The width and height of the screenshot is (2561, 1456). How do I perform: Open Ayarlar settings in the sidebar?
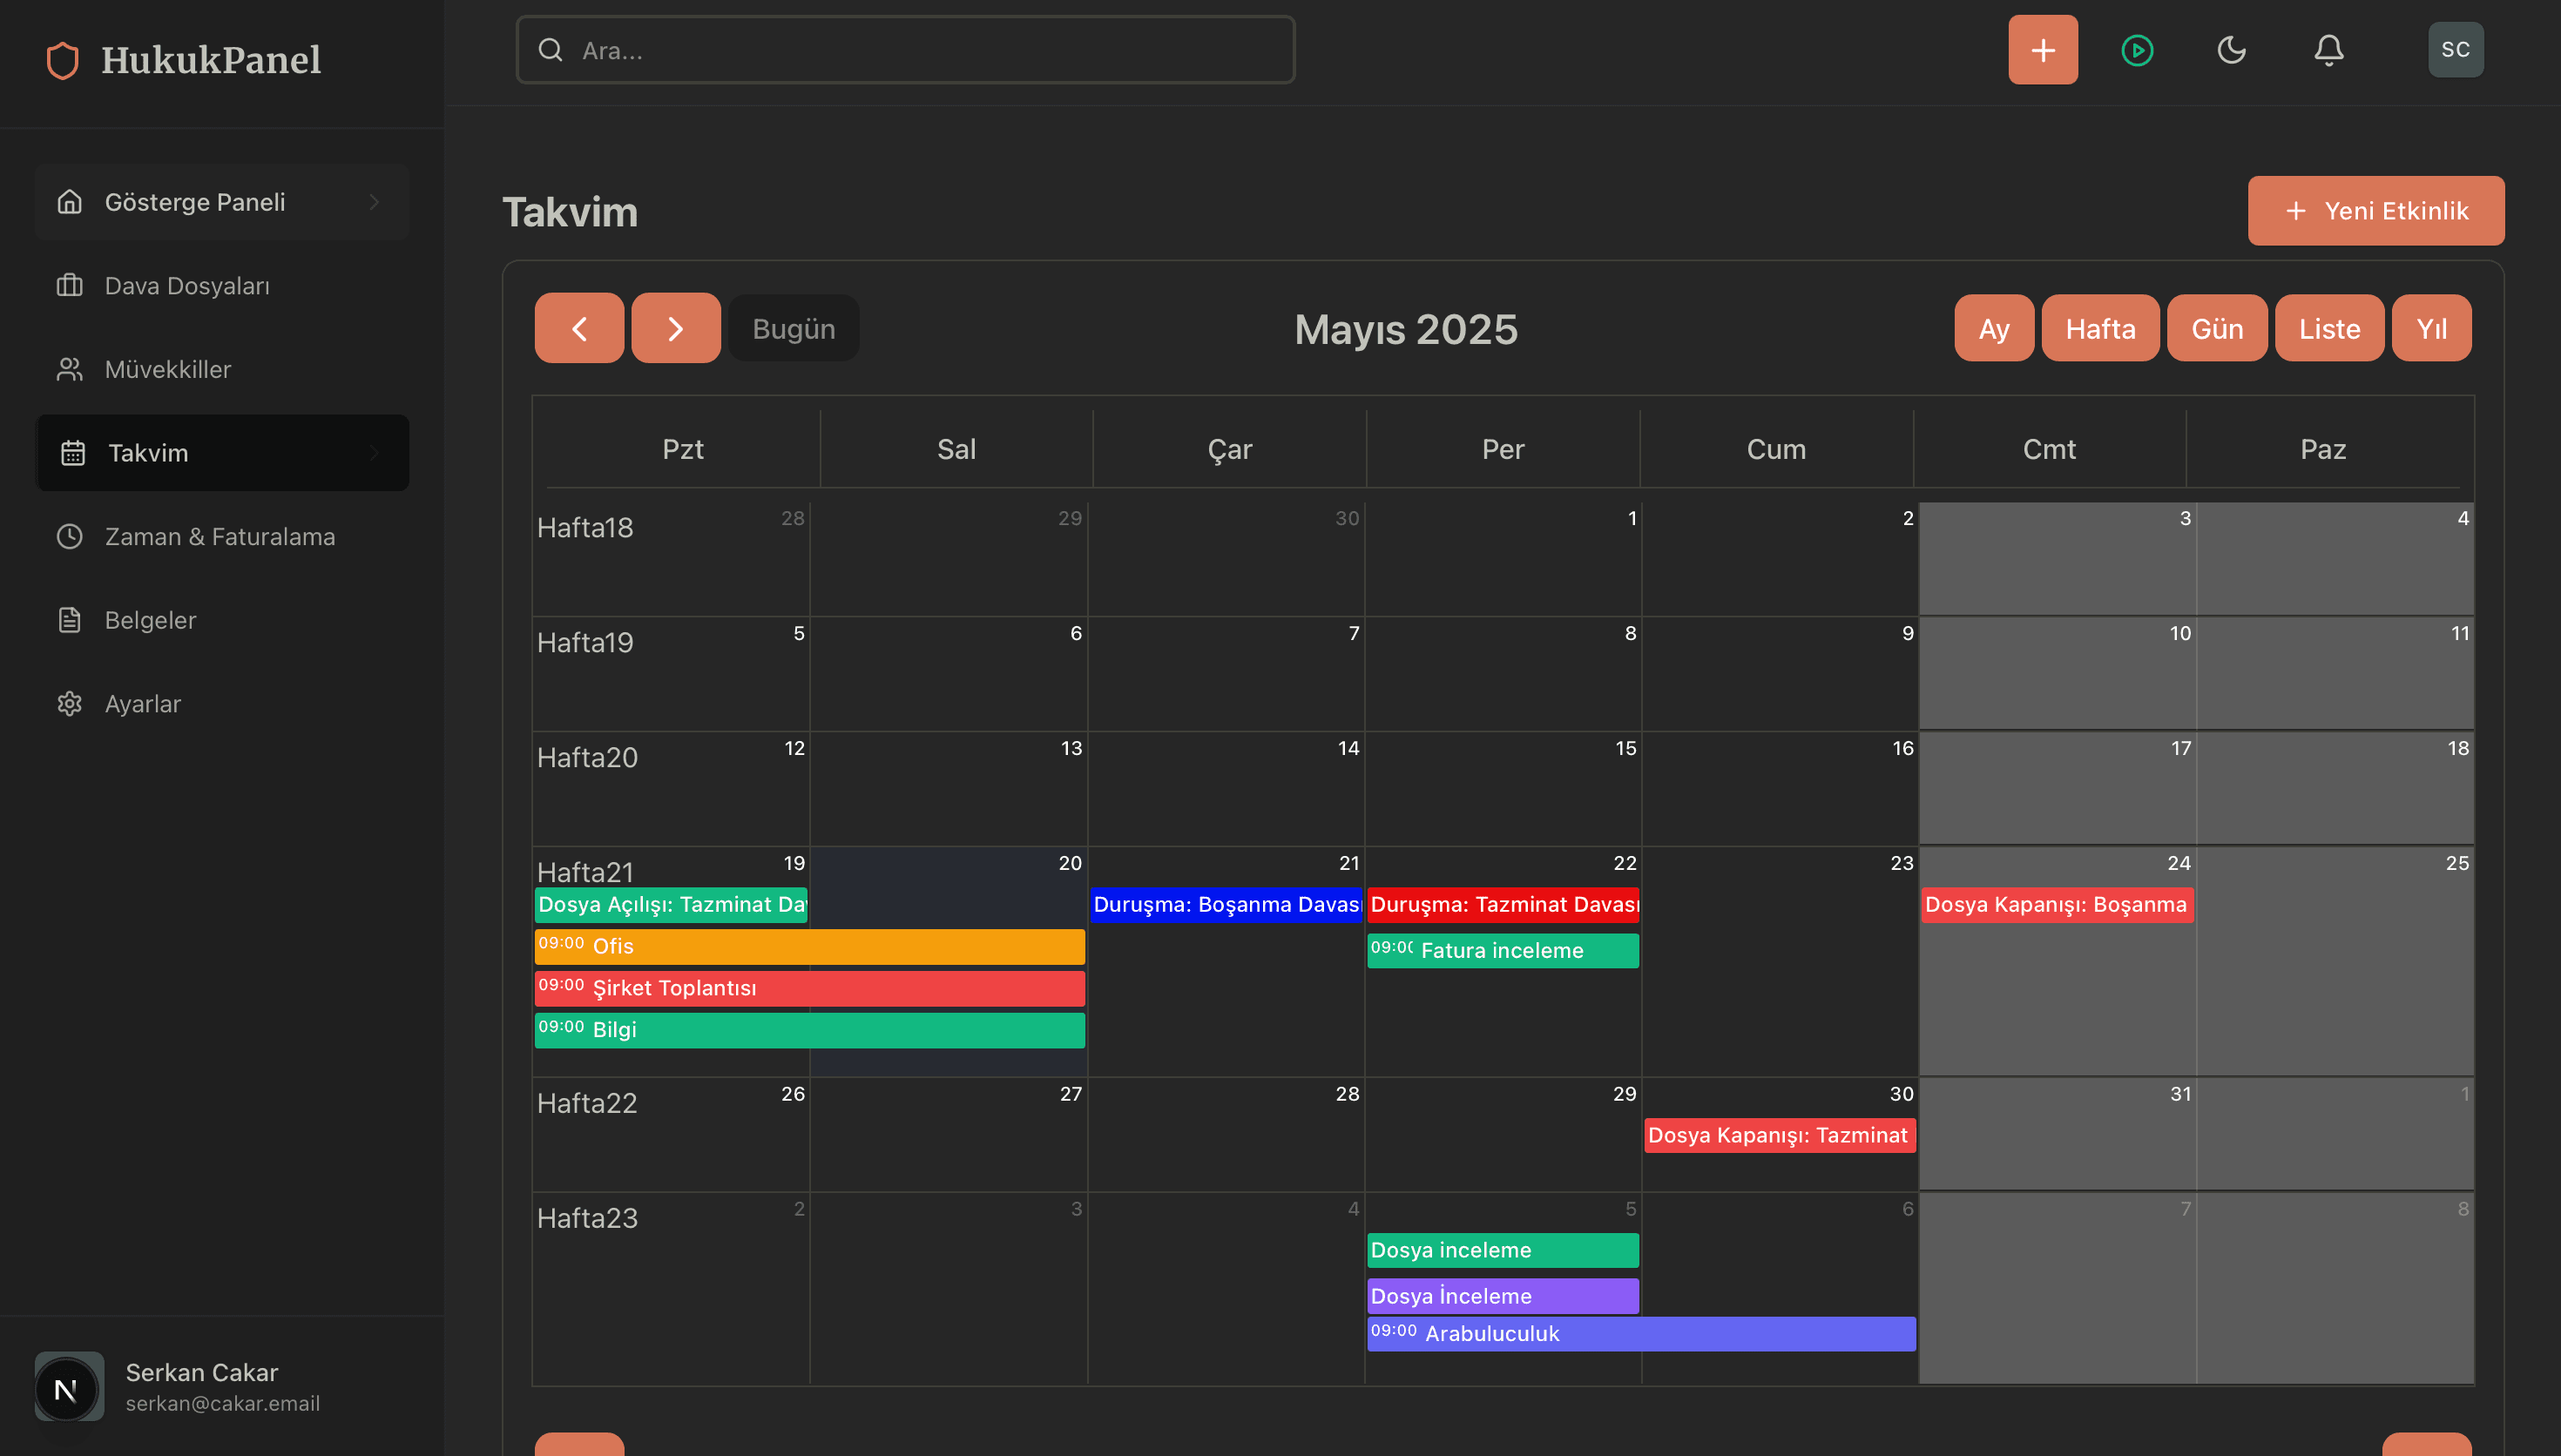coord(142,704)
